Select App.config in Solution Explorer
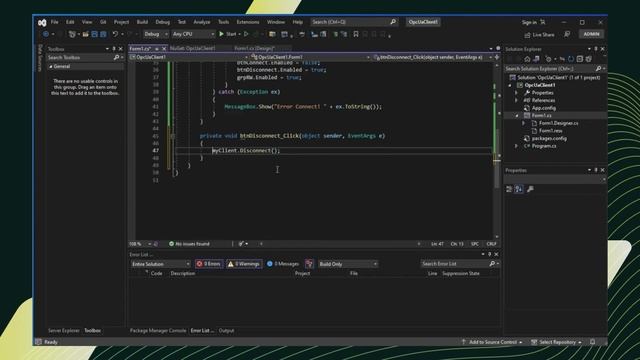The width and height of the screenshot is (640, 360). 543,108
